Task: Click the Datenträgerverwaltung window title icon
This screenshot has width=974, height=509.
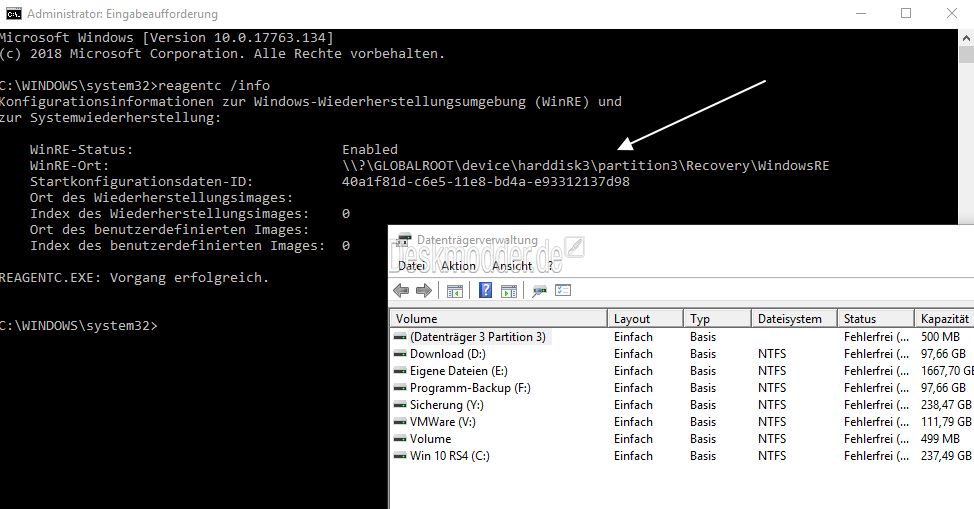Action: point(404,240)
